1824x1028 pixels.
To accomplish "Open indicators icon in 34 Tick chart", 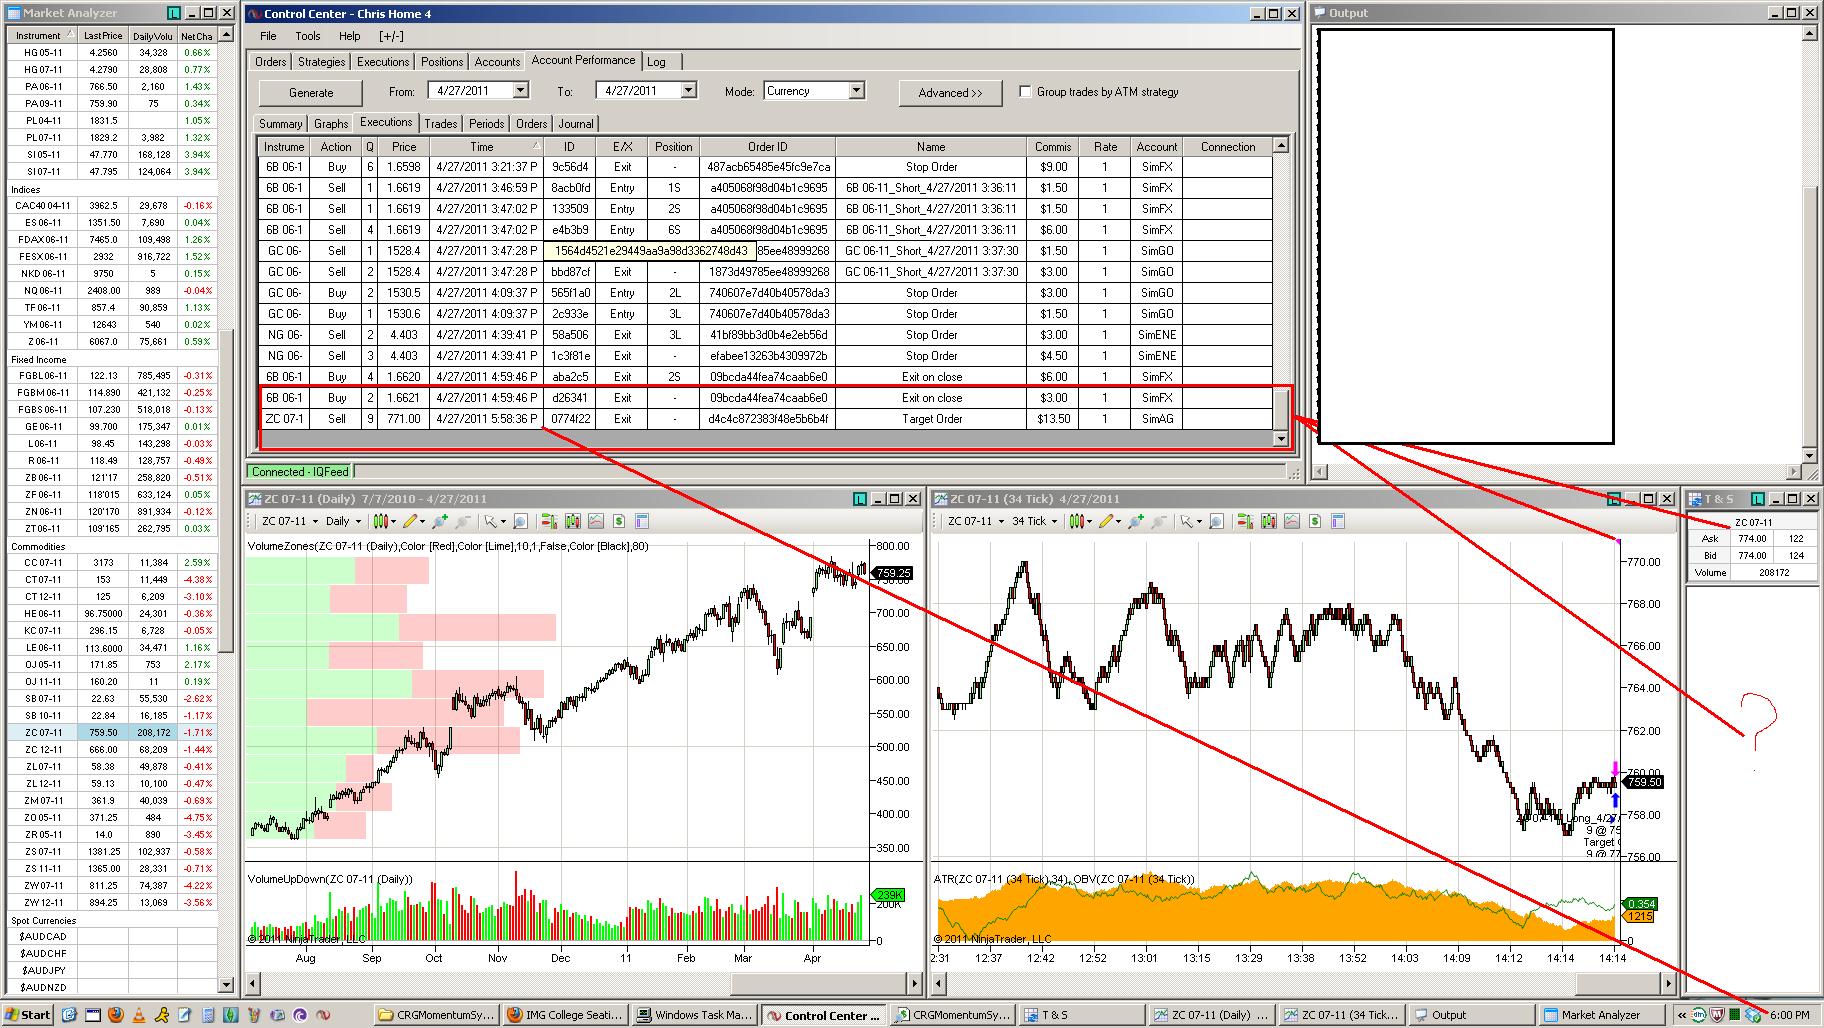I will (1268, 521).
